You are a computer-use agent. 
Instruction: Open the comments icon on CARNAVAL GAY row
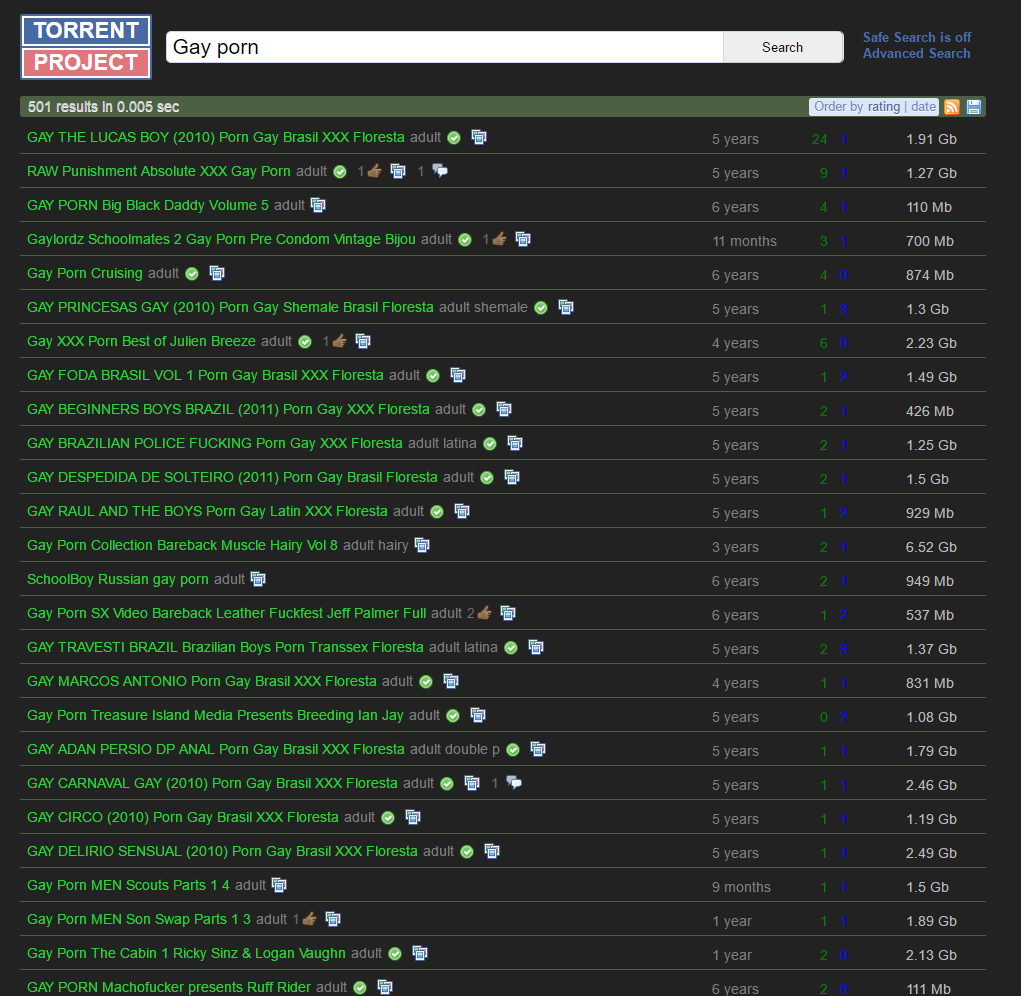[514, 783]
